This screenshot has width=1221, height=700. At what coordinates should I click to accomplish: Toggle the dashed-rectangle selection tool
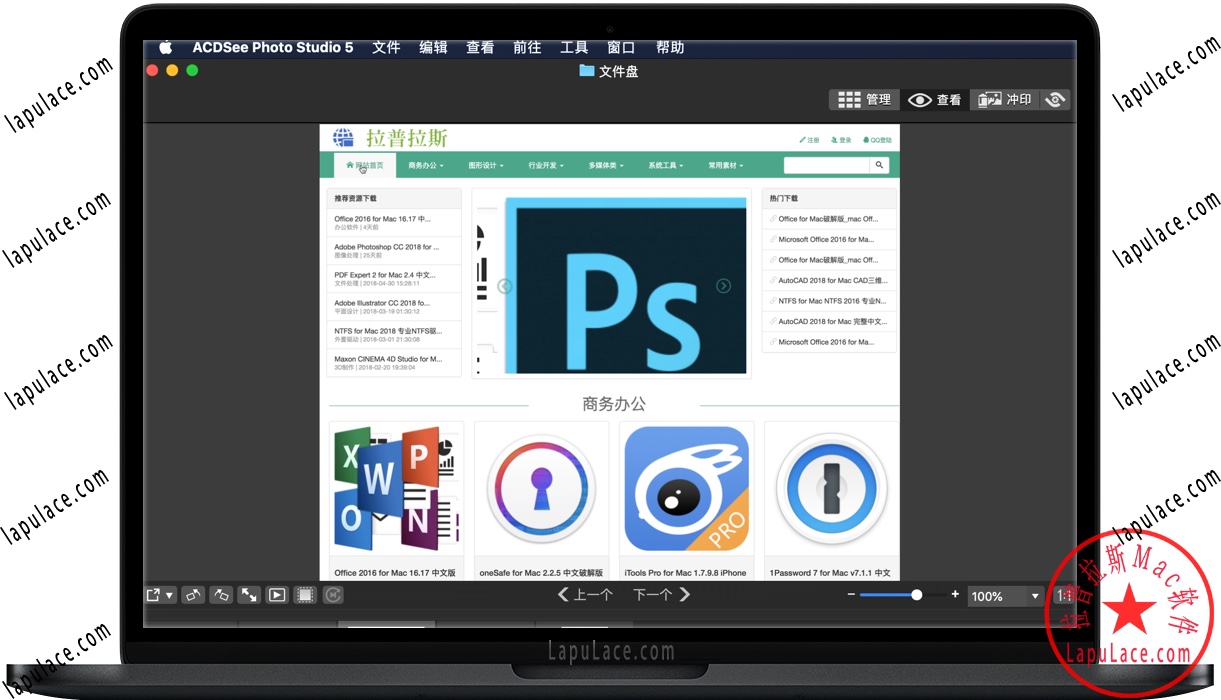point(306,595)
